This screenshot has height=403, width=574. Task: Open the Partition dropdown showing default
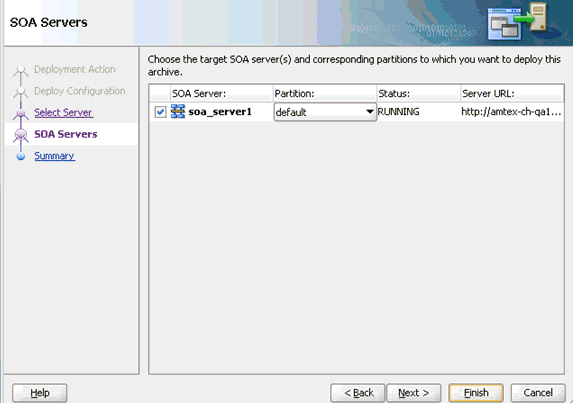325,112
